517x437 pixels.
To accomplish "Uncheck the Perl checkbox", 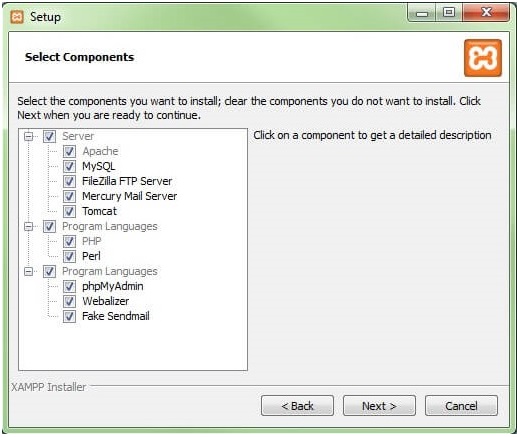I will [69, 256].
